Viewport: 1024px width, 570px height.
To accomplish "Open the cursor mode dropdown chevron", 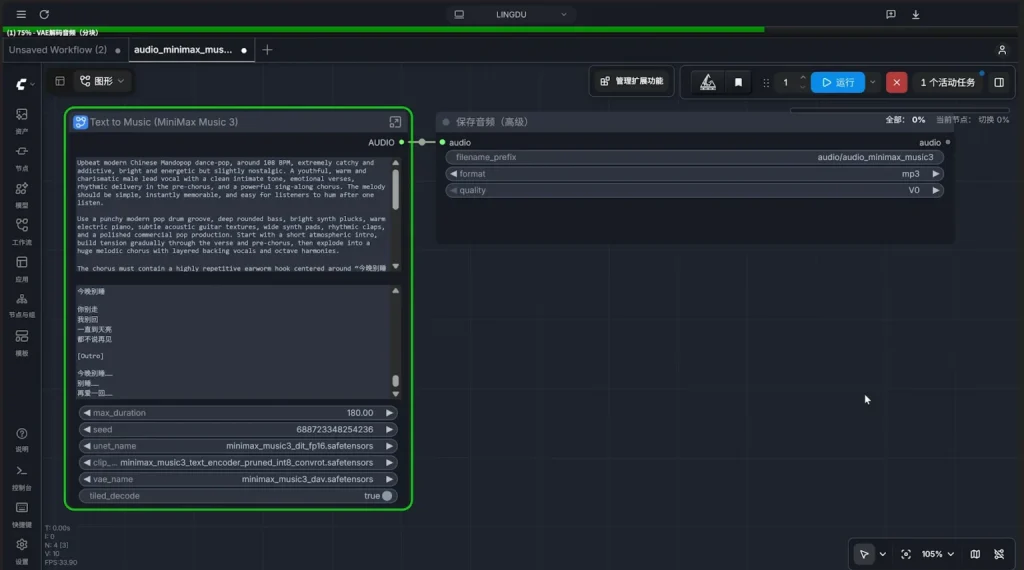I will (x=882, y=554).
